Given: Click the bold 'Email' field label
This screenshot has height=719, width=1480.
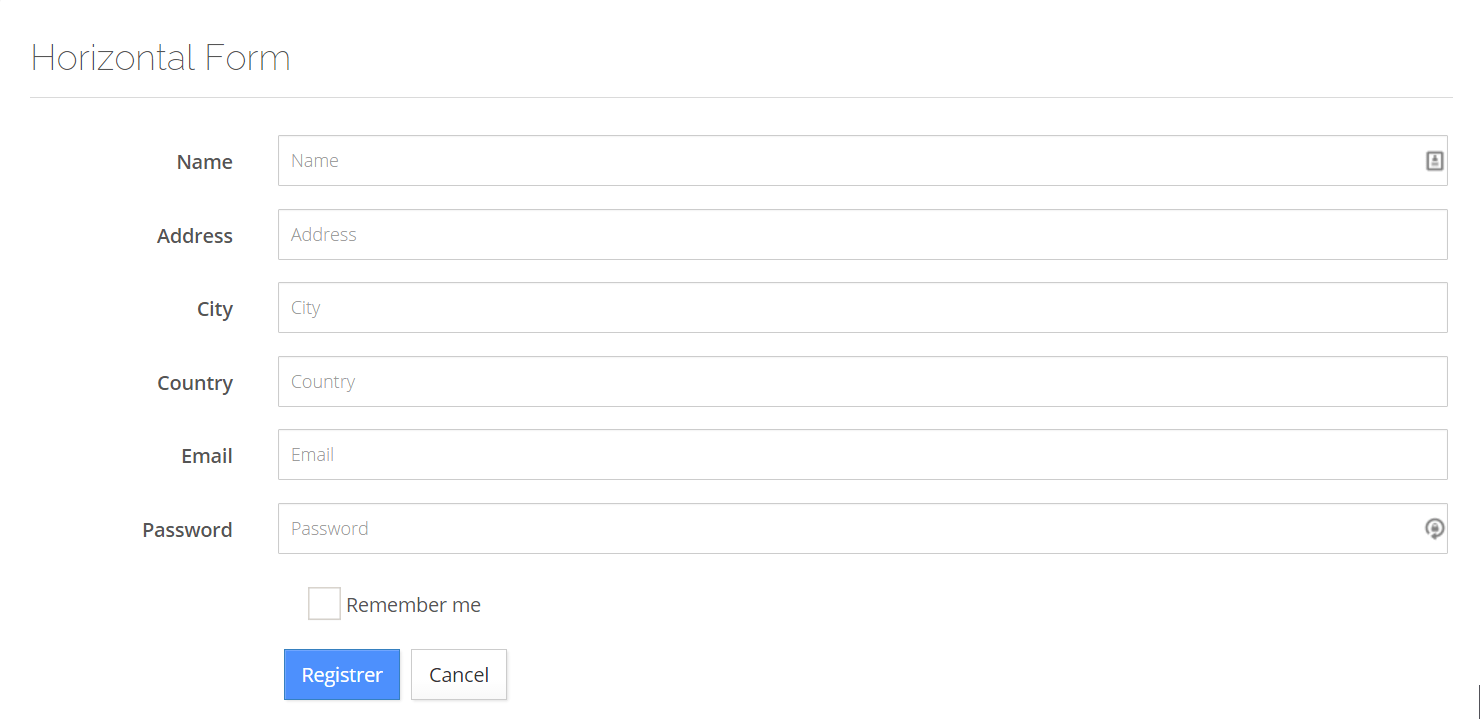Looking at the screenshot, I should pyautogui.click(x=206, y=456).
